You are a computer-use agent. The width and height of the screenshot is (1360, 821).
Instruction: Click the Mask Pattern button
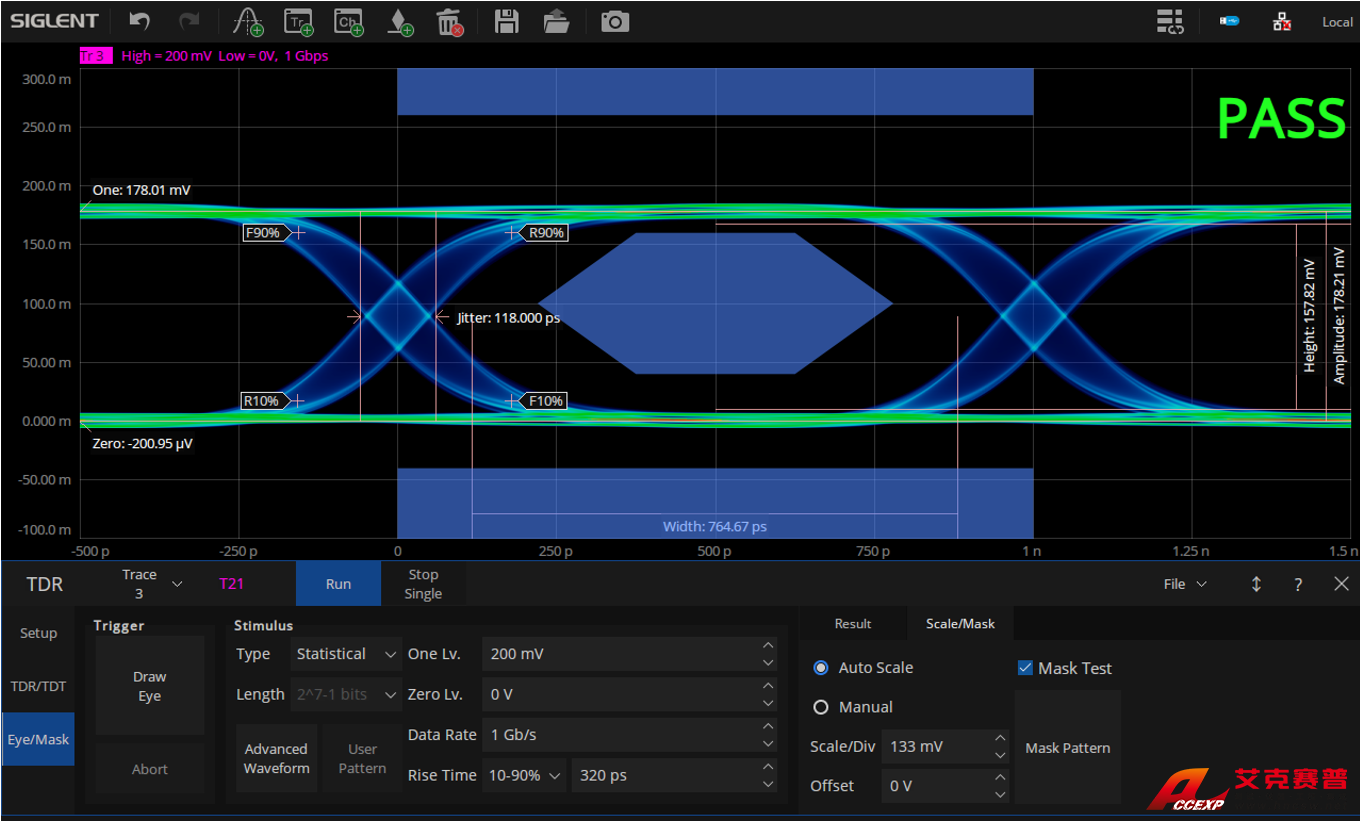(x=1067, y=748)
